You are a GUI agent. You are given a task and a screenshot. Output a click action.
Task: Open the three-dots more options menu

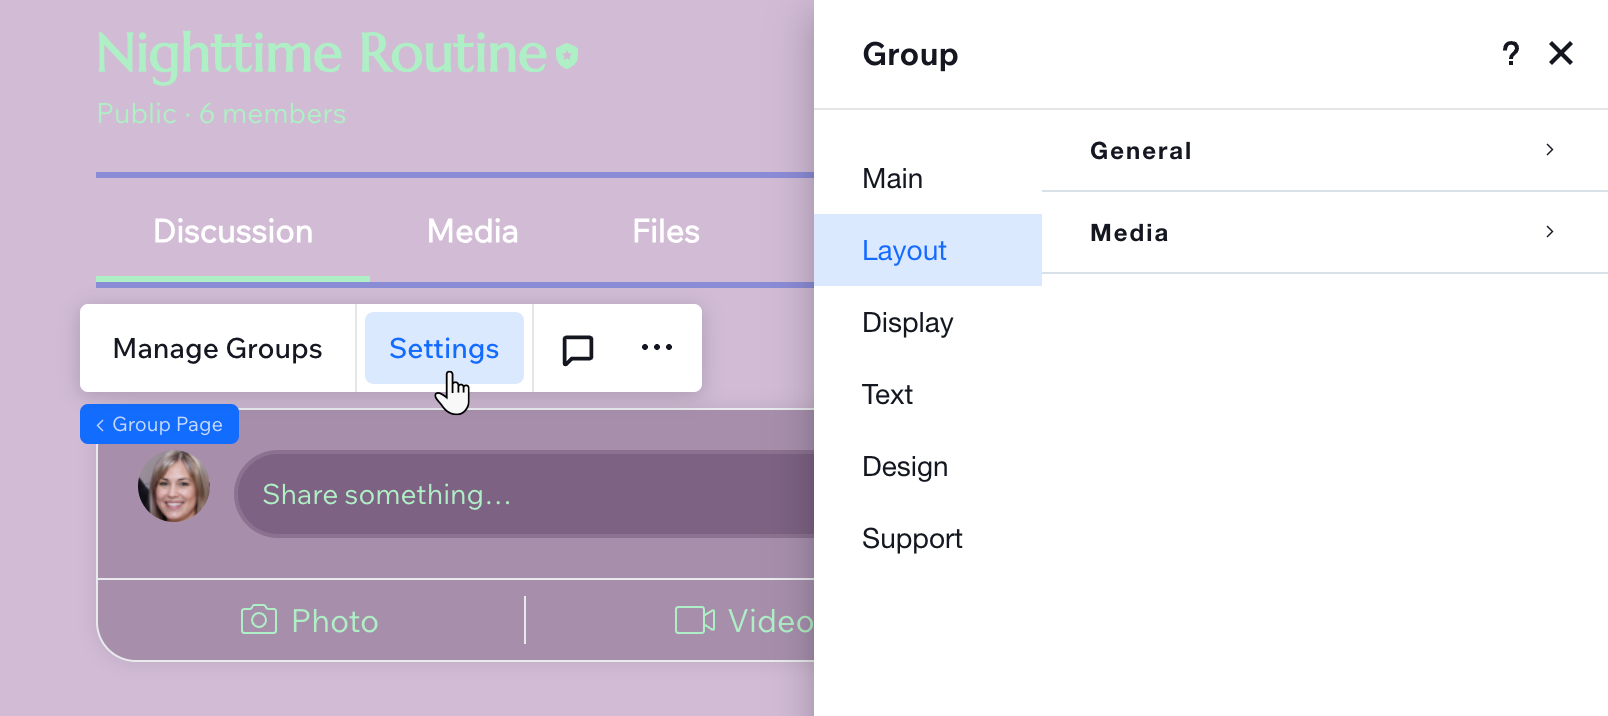(x=656, y=348)
